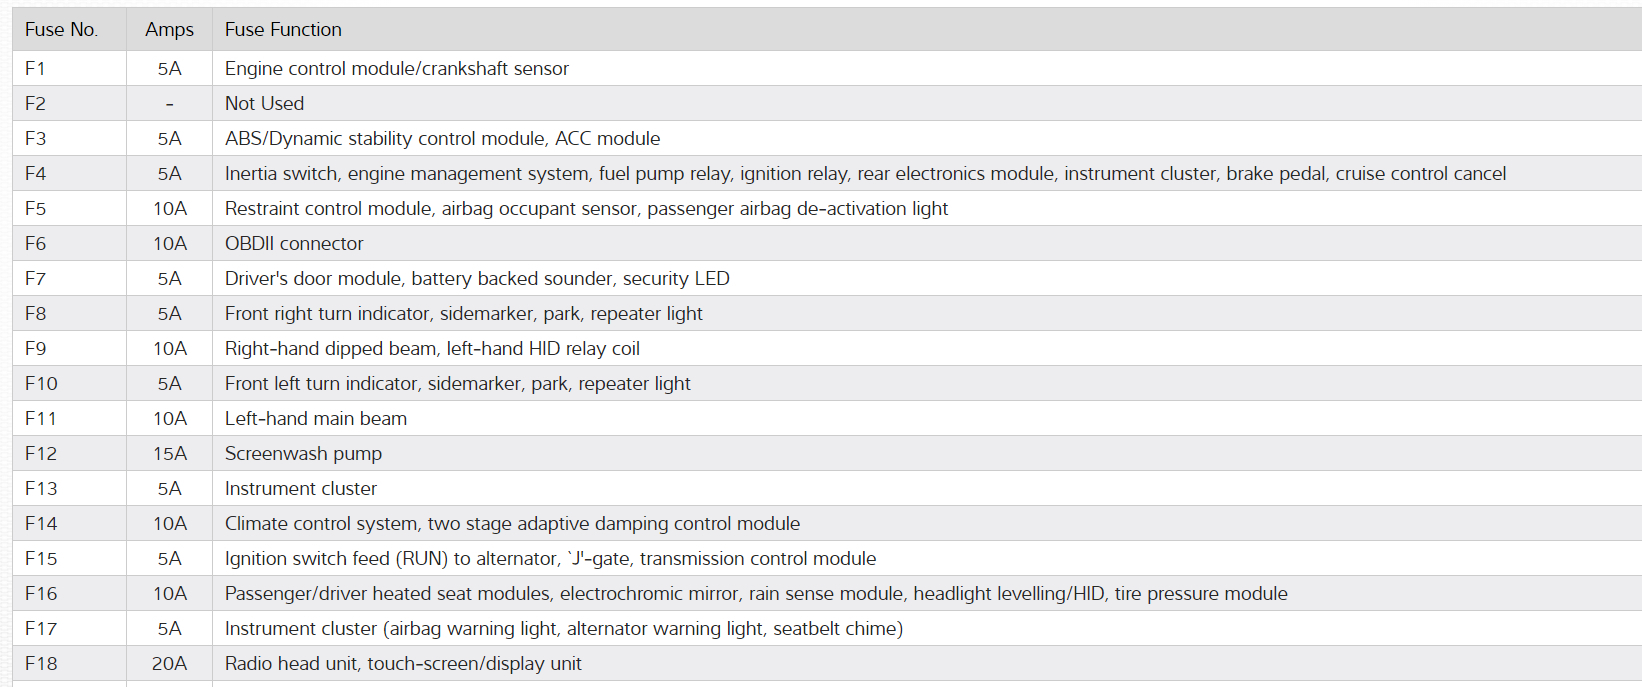Image resolution: width=1642 pixels, height=687 pixels.
Task: Click the Fuse Function column header
Action: click(283, 30)
